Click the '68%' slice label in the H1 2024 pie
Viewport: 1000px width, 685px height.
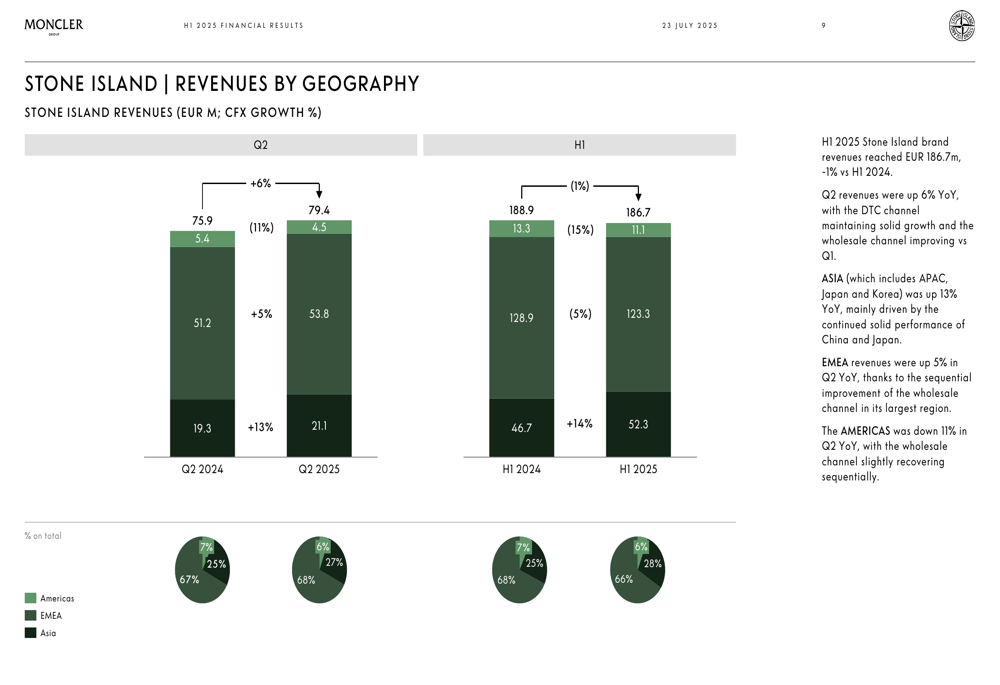tap(506, 580)
